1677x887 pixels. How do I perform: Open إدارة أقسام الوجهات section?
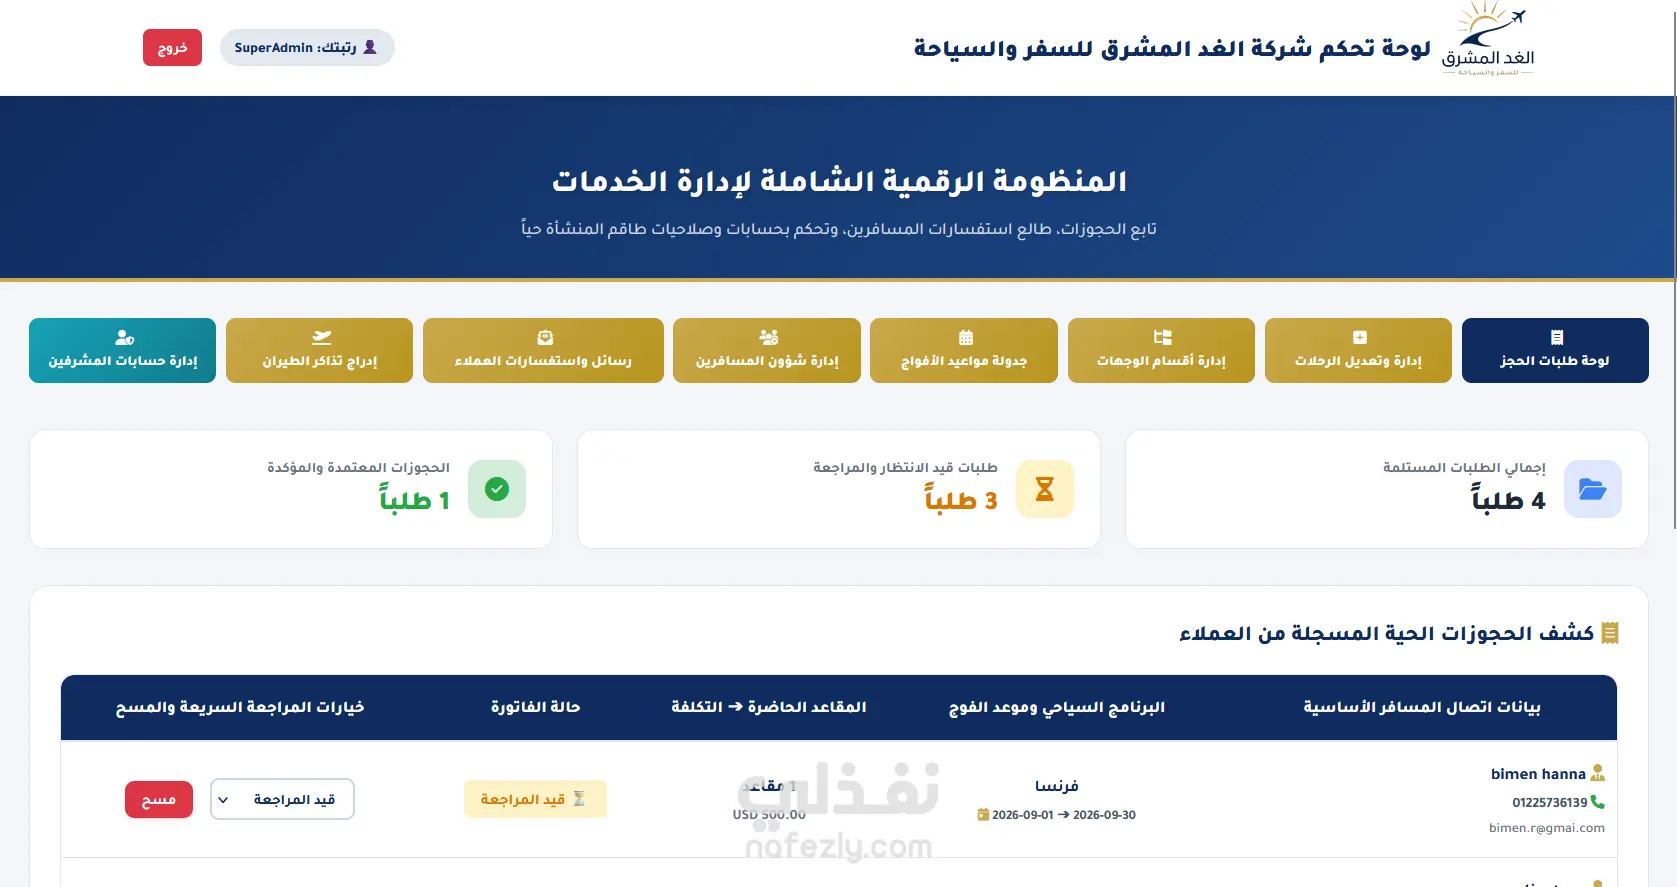pos(1161,350)
